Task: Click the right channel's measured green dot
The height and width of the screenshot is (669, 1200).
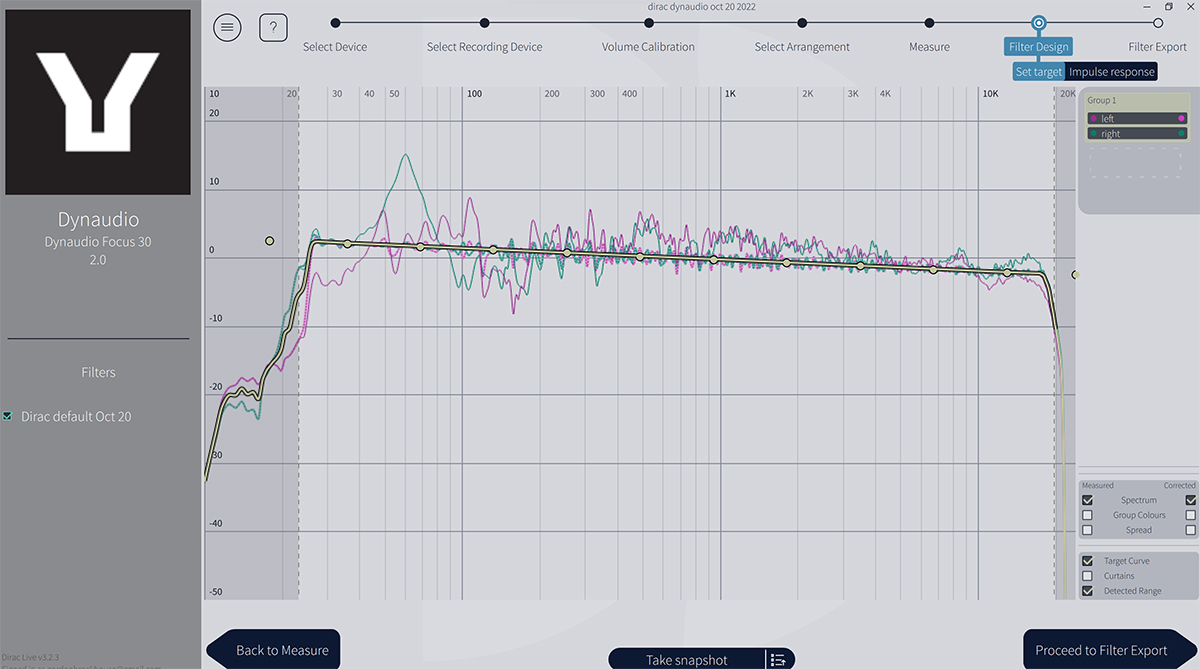Action: pyautogui.click(x=1094, y=133)
